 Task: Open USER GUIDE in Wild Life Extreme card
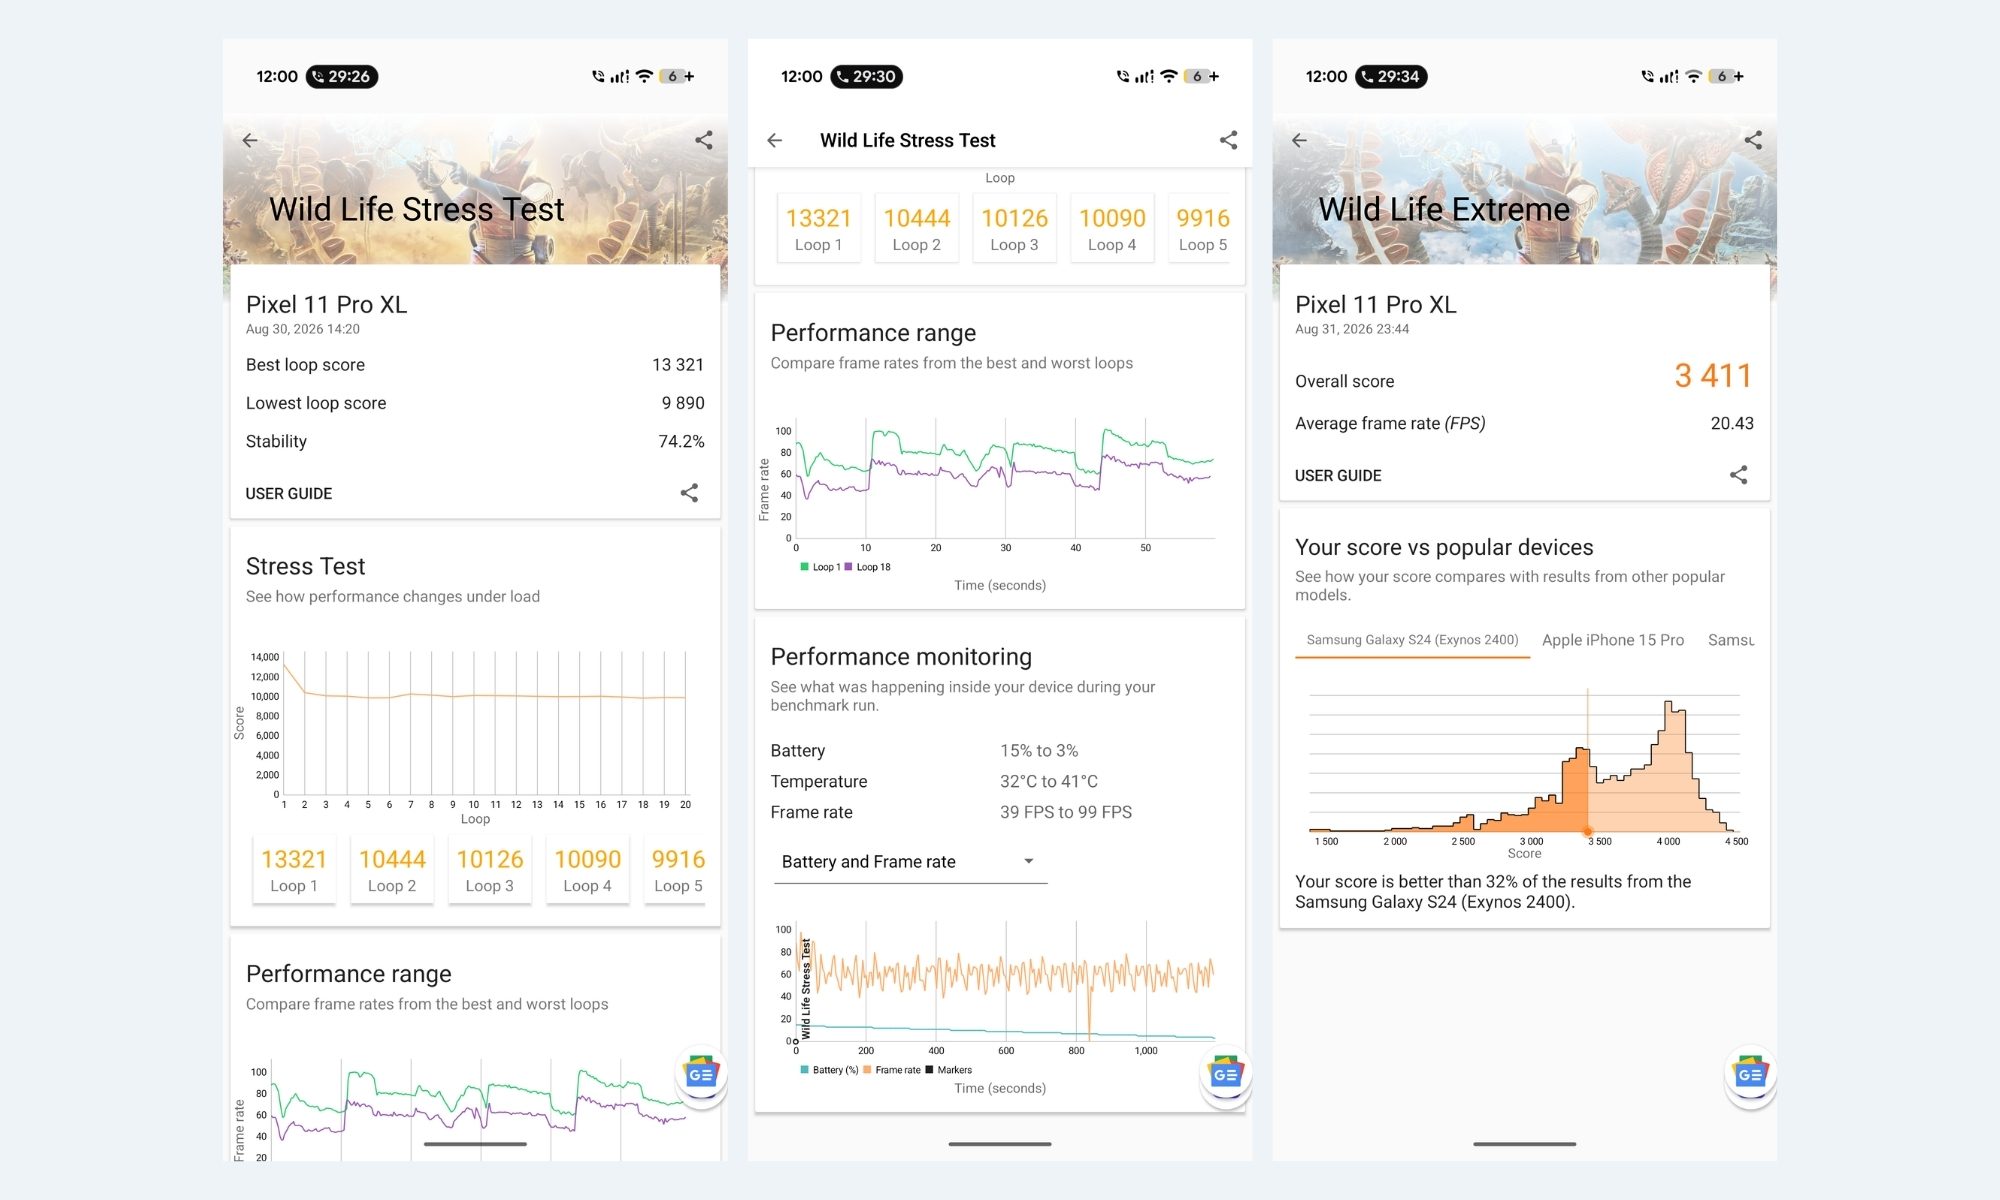point(1338,476)
